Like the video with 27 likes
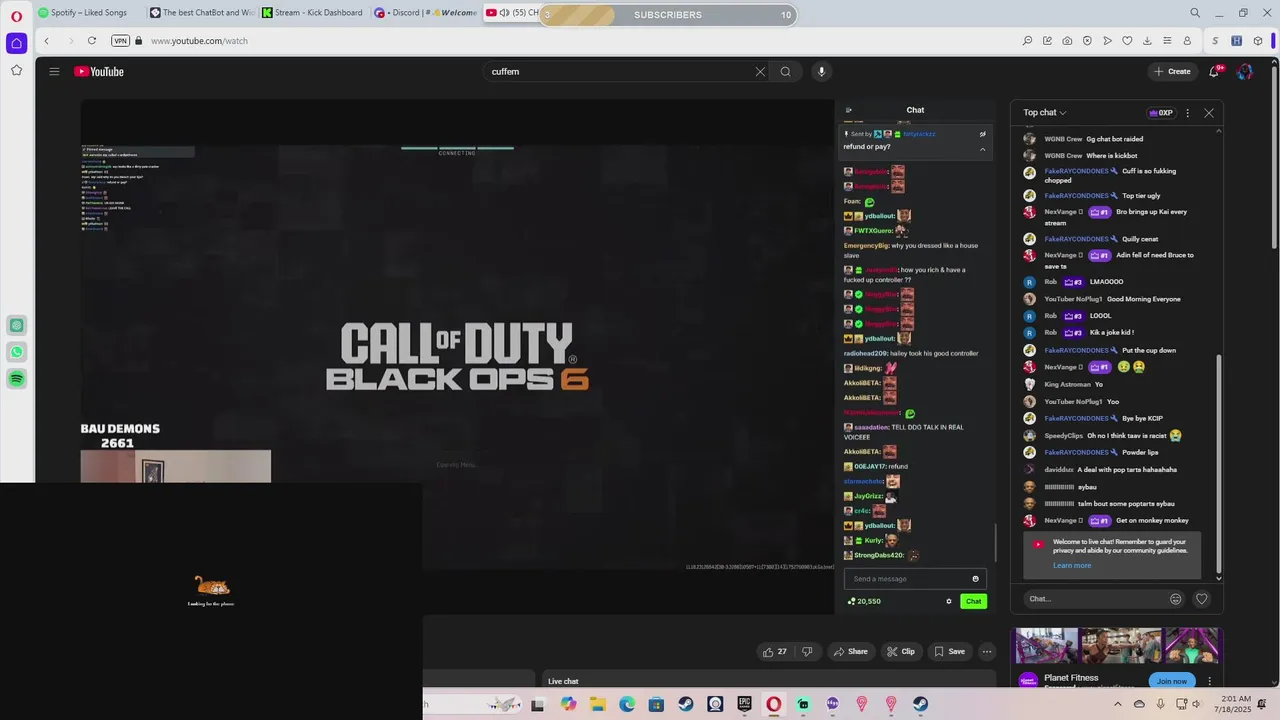Viewport: 1280px width, 720px height. pyautogui.click(x=774, y=652)
